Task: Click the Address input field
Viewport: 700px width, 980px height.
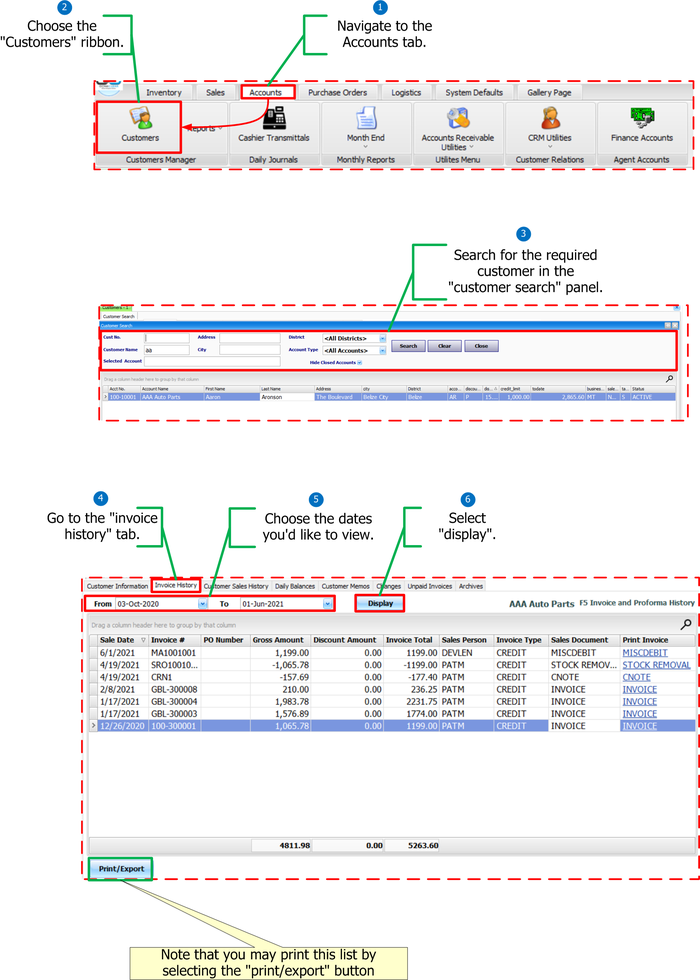Action: point(249,338)
